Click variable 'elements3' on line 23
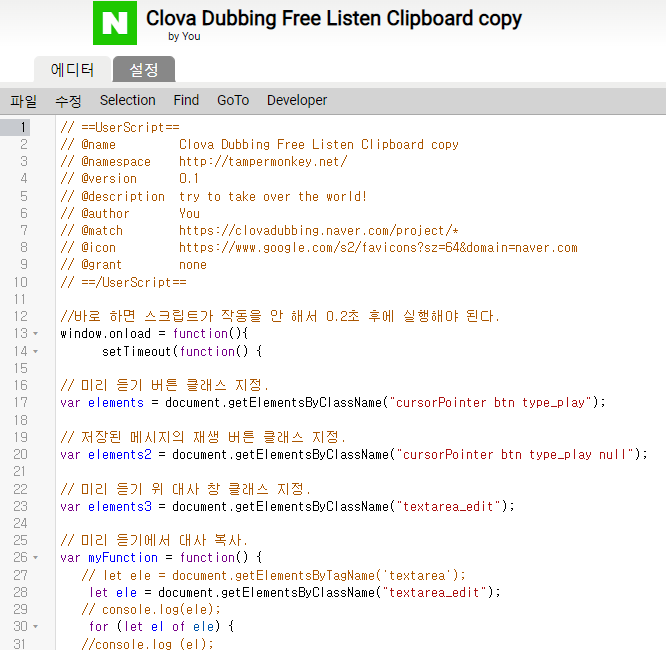 coord(120,506)
